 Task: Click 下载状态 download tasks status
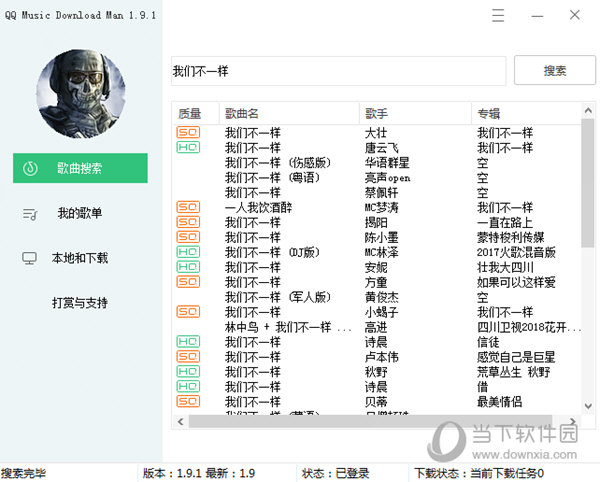coord(479,473)
